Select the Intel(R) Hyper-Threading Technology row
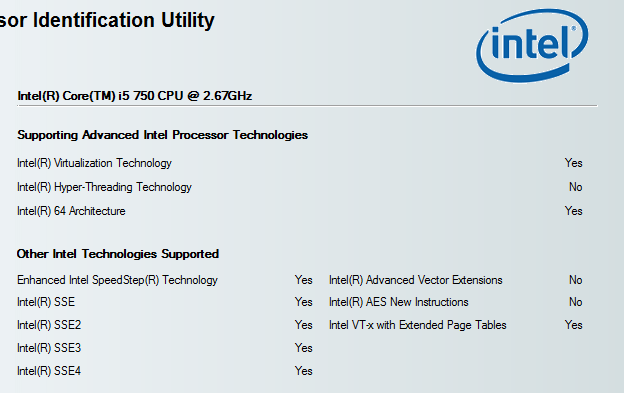The height and width of the screenshot is (393, 624). coord(300,187)
